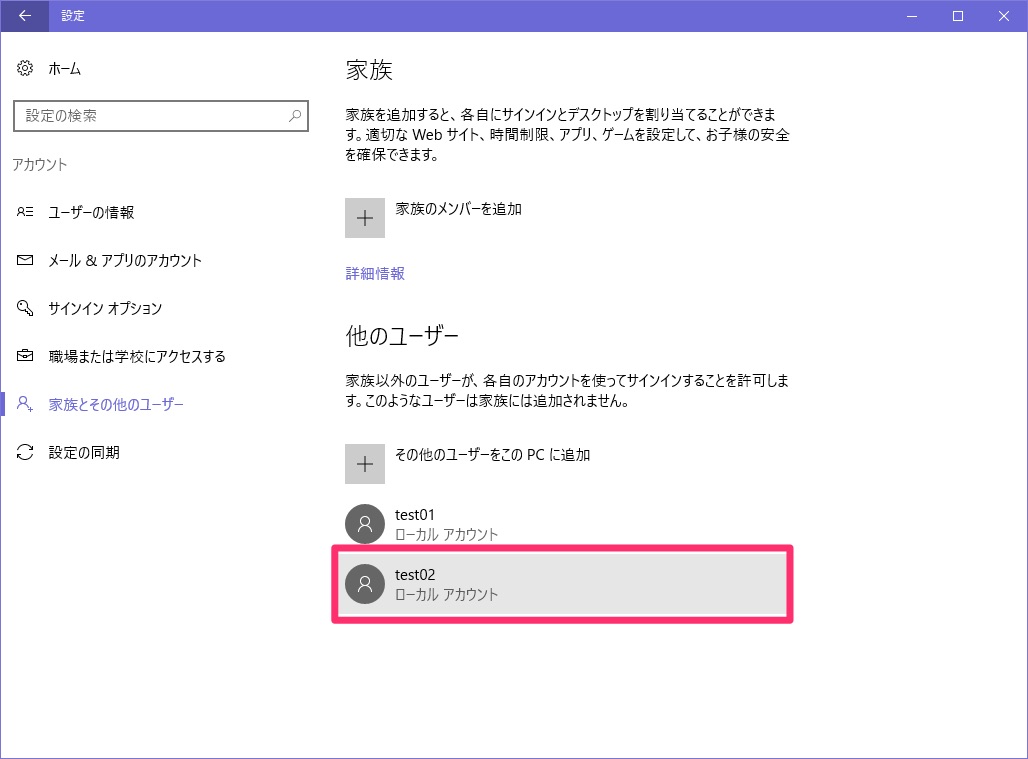Click the key icon for sign-in options
This screenshot has width=1028, height=759.
25,308
